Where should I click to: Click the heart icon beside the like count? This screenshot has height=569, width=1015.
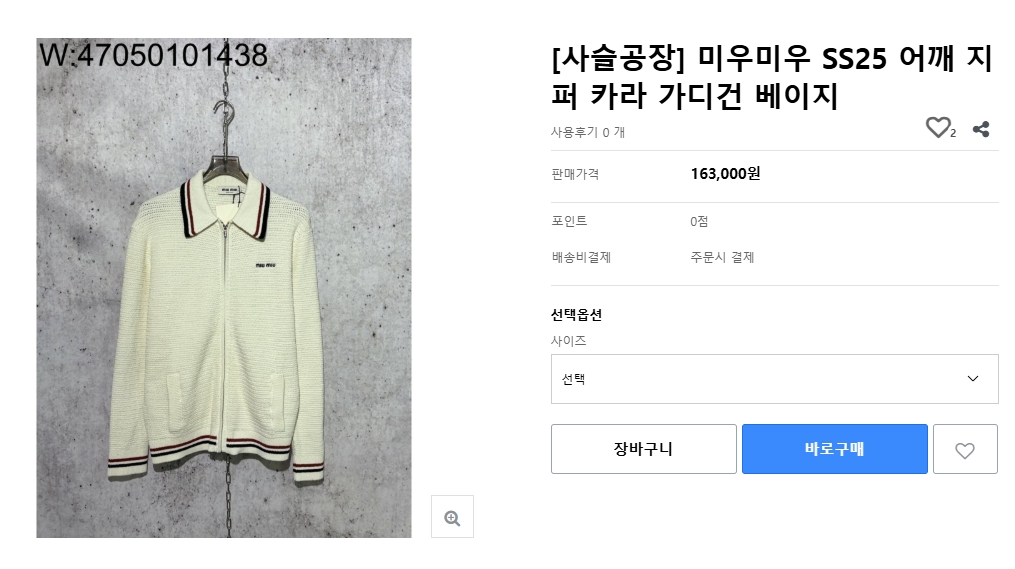pos(937,128)
